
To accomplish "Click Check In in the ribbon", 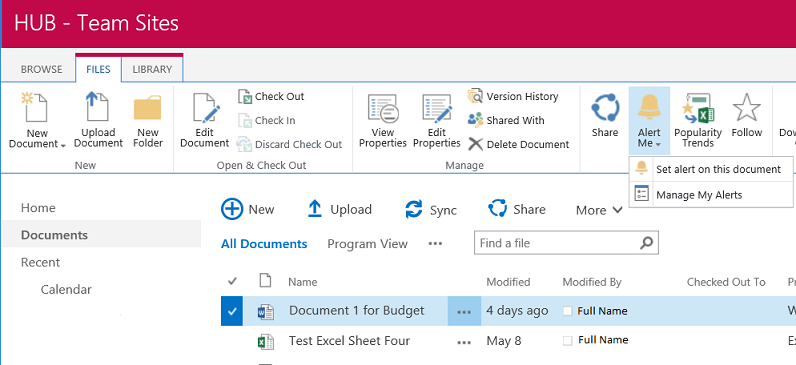I will 267,120.
